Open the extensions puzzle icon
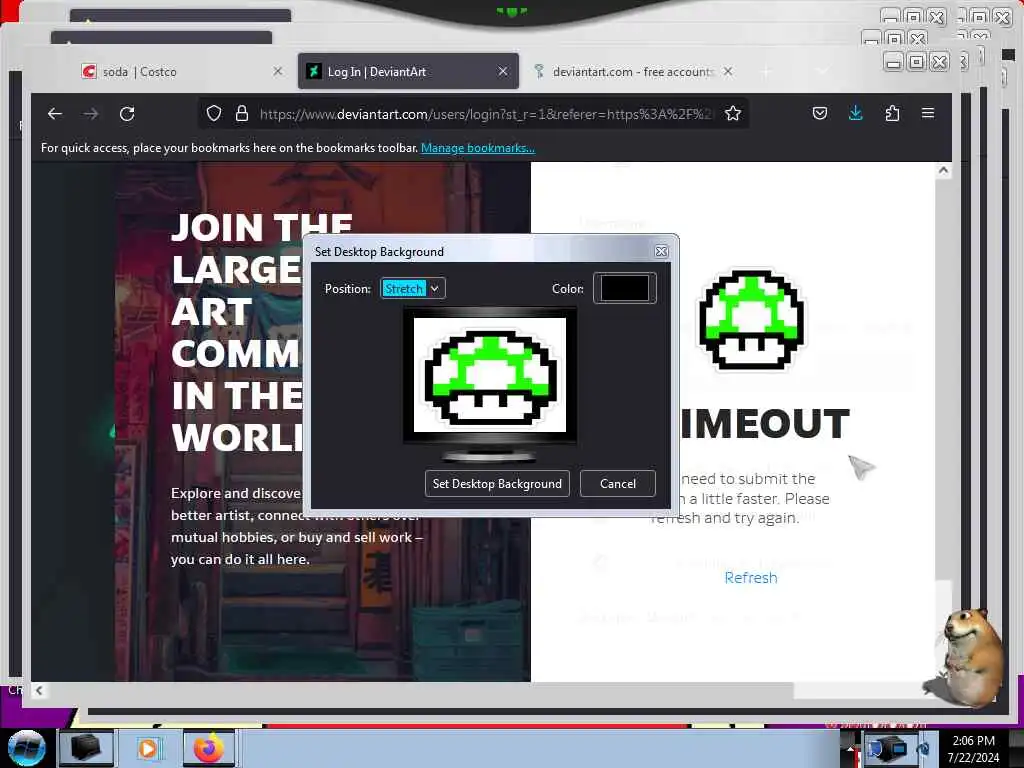The width and height of the screenshot is (1024, 768). pos(892,114)
